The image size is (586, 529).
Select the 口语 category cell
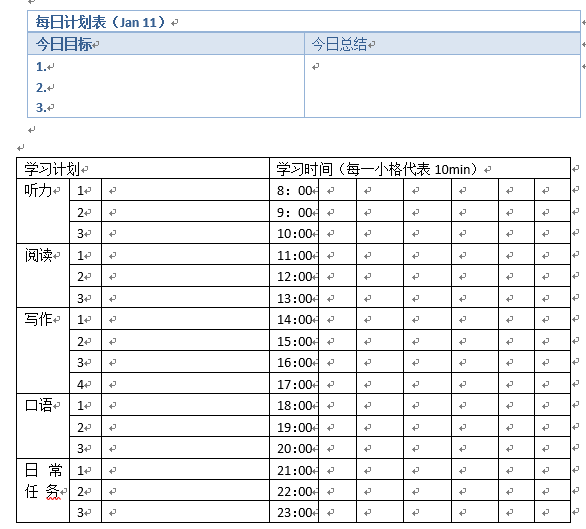coord(43,426)
